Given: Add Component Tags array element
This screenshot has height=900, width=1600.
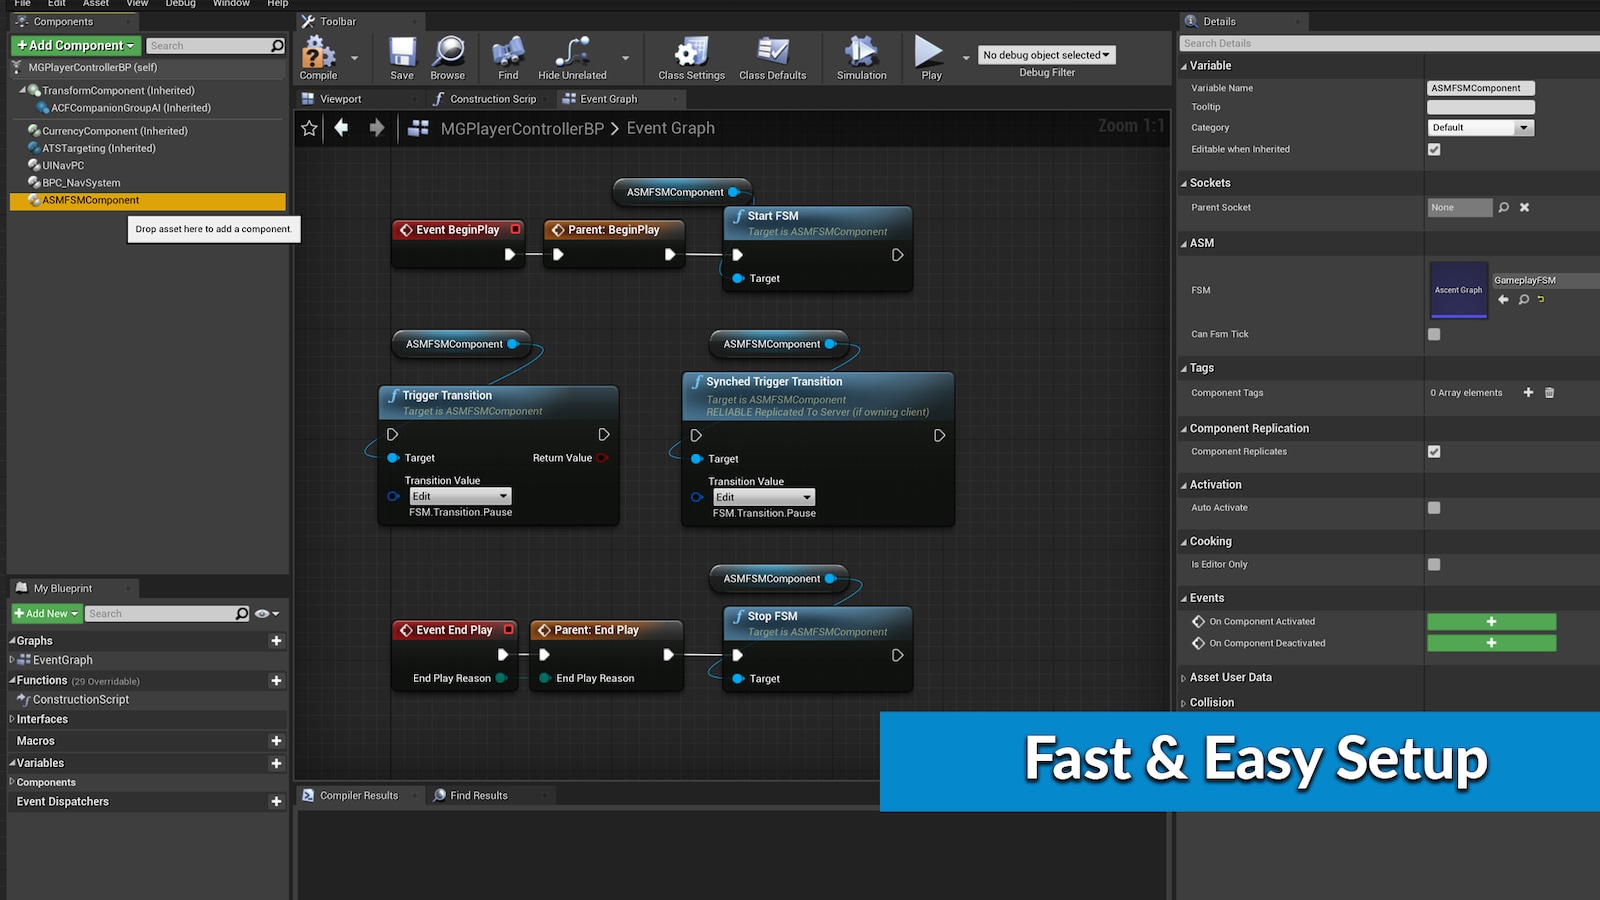Looking at the screenshot, I should click(x=1528, y=392).
